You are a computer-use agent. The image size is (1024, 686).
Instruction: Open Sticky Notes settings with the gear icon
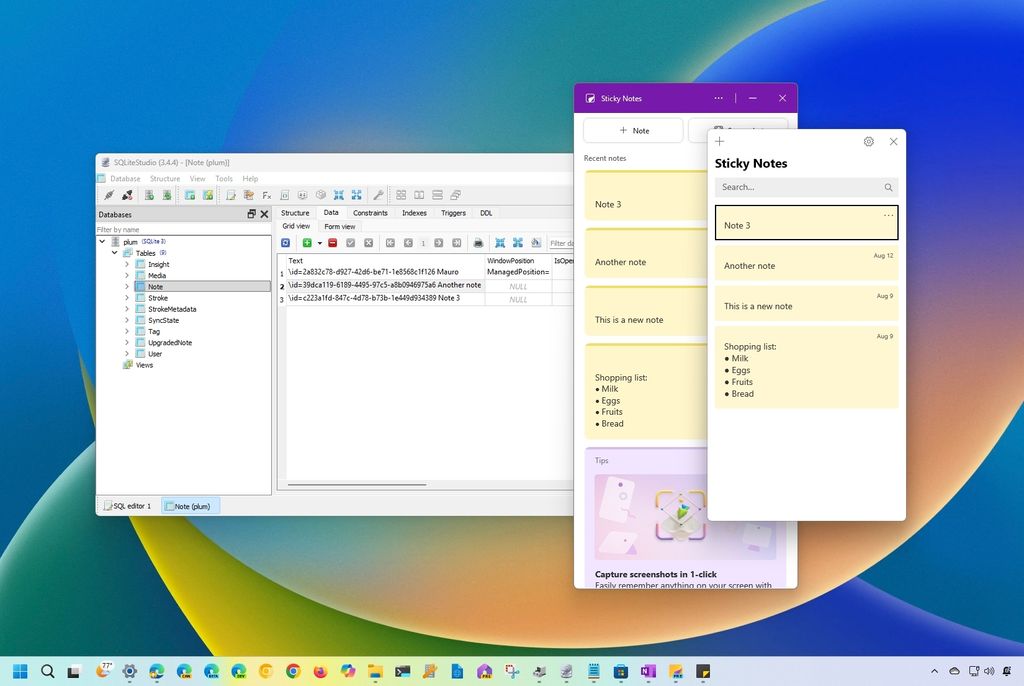868,142
